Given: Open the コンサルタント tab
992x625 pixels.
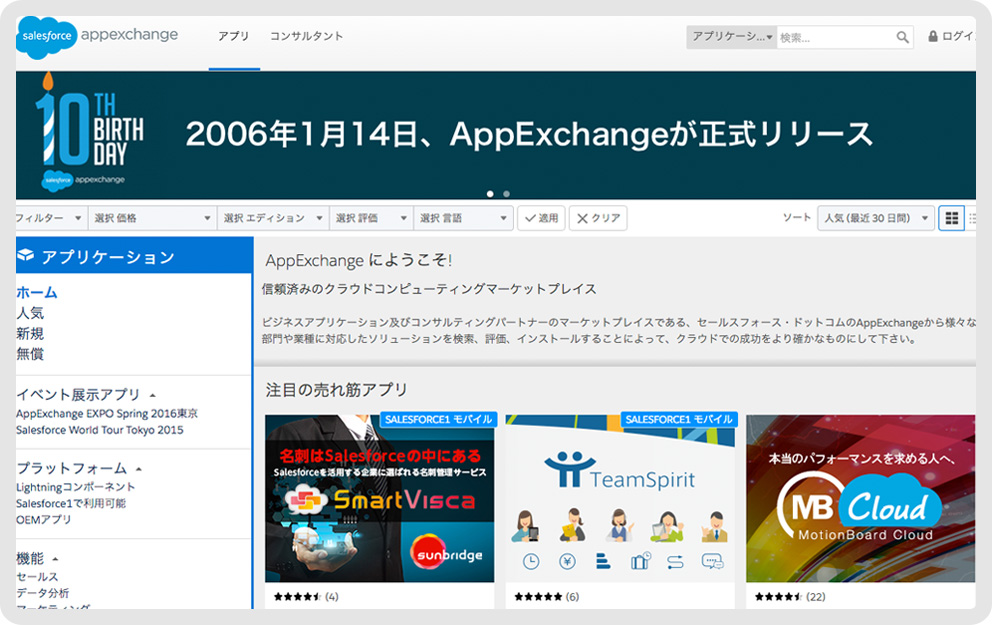Looking at the screenshot, I should [x=306, y=37].
